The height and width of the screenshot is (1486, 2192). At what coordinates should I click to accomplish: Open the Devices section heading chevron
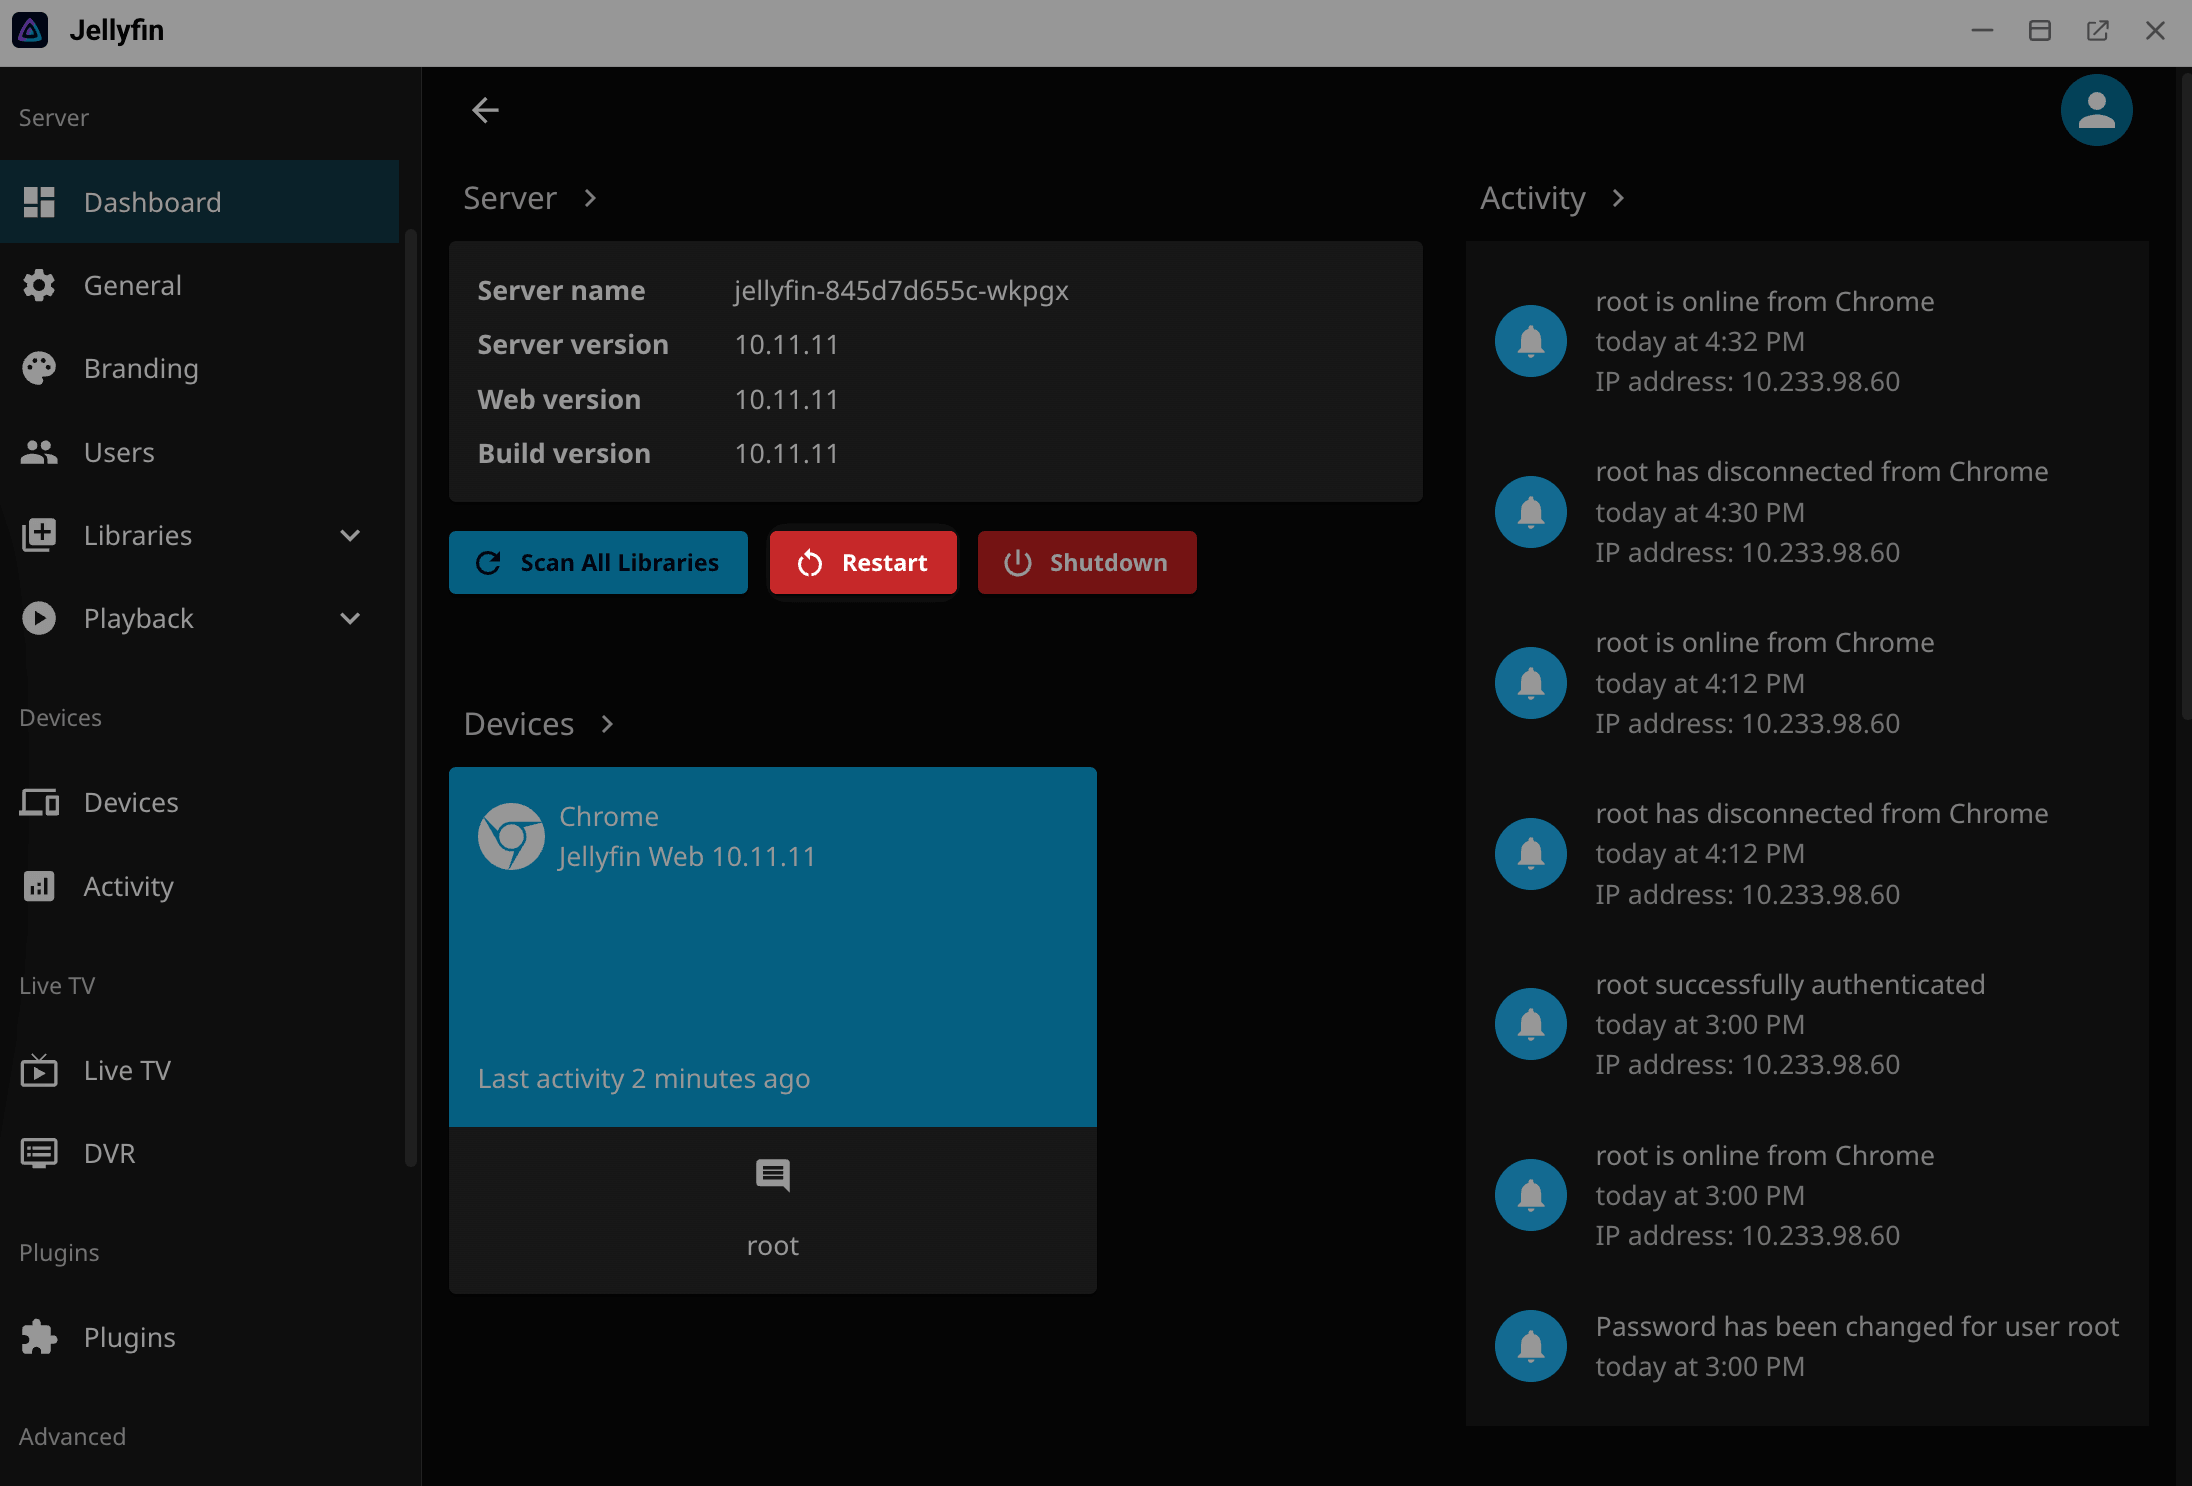[x=607, y=724]
